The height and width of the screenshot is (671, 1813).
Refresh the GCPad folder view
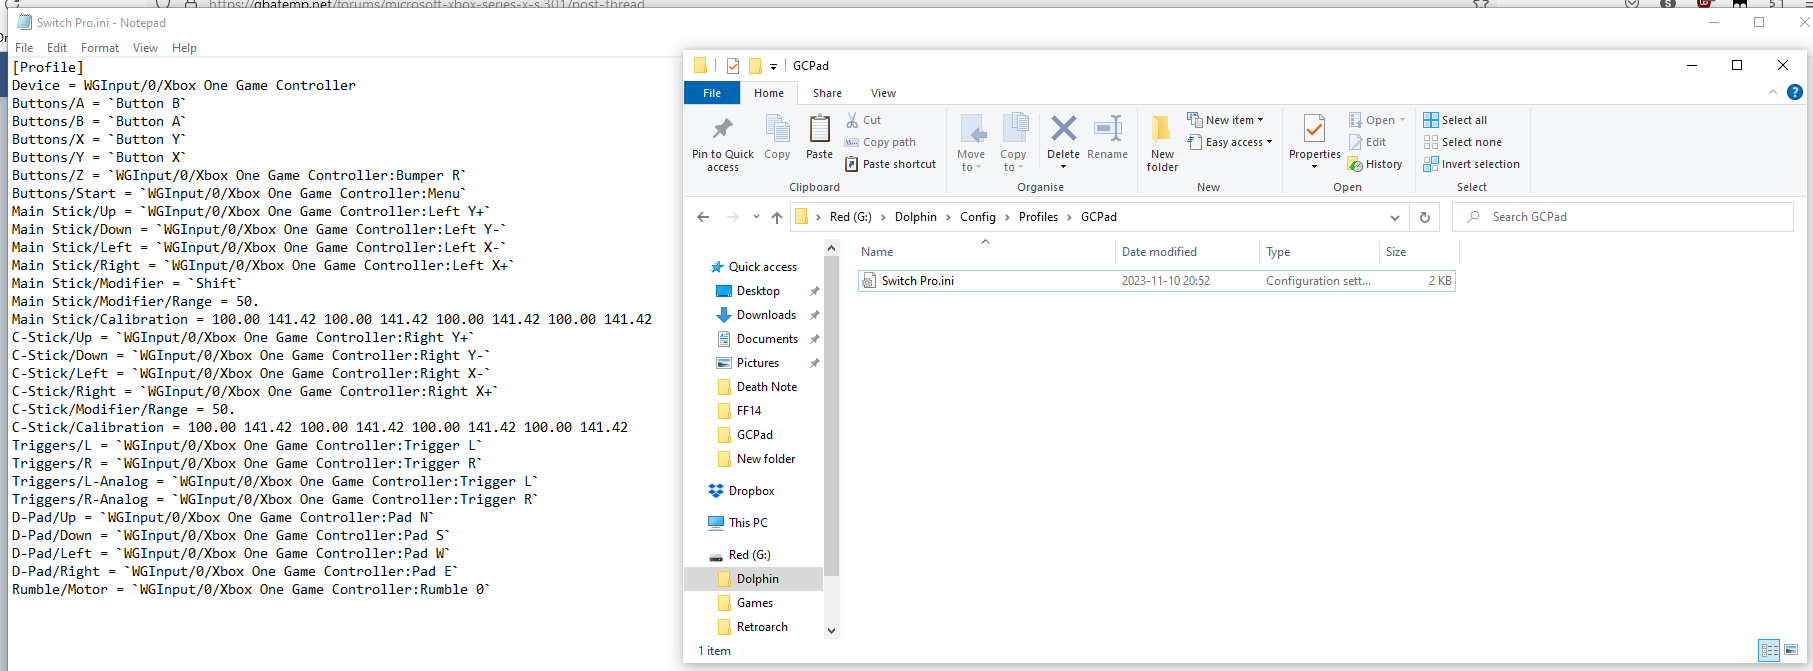click(x=1425, y=217)
